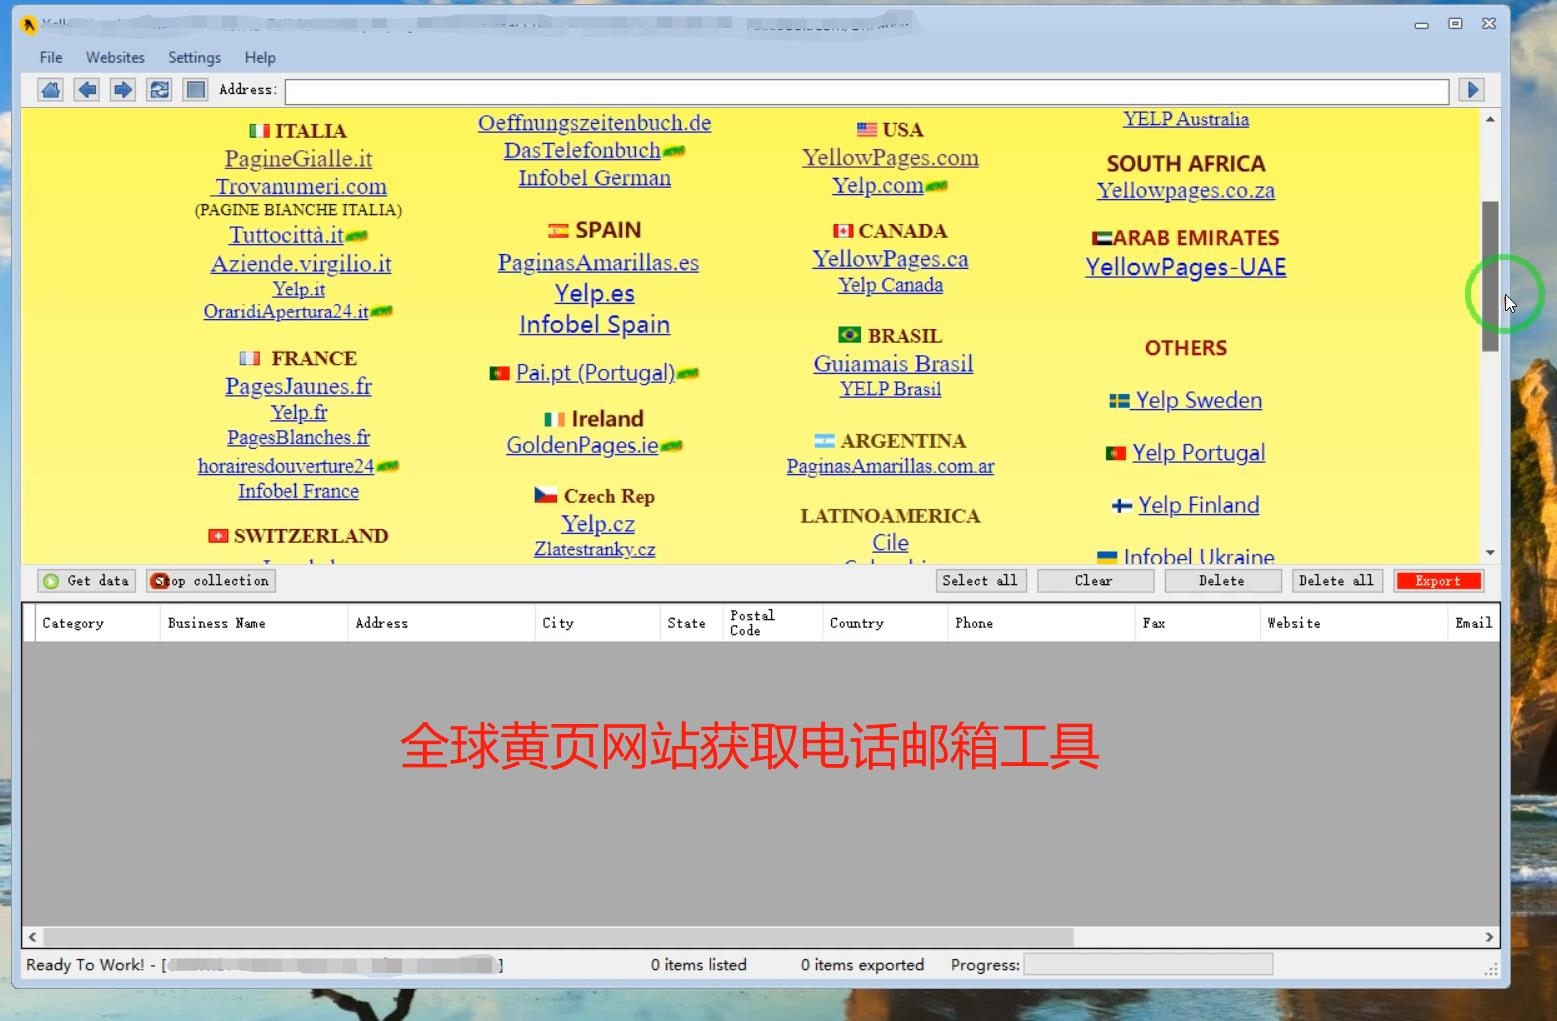Click the Back arrow icon
The height and width of the screenshot is (1021, 1557).
[86, 89]
